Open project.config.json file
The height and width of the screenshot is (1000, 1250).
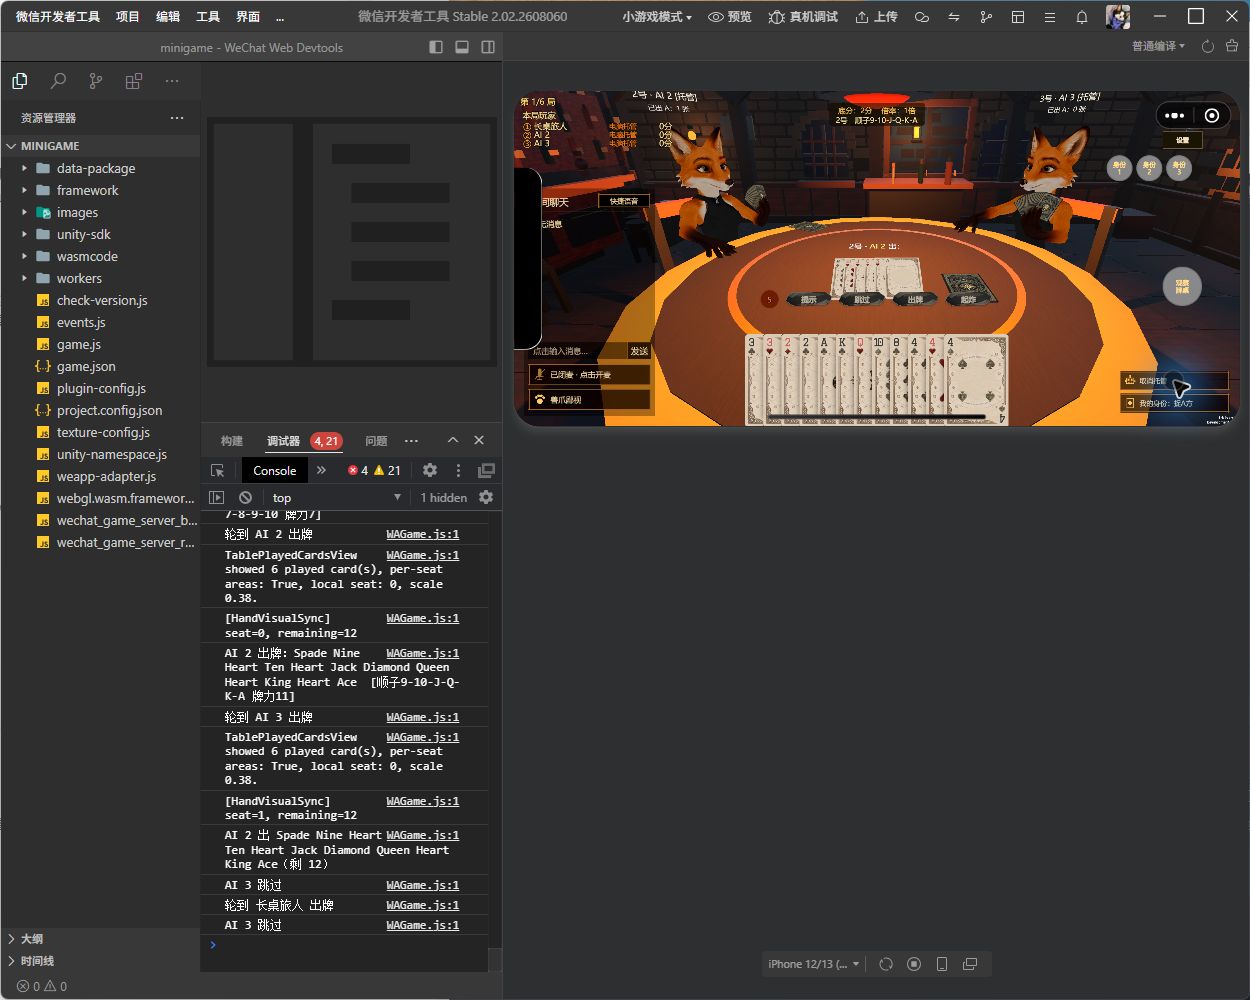[x=109, y=410]
